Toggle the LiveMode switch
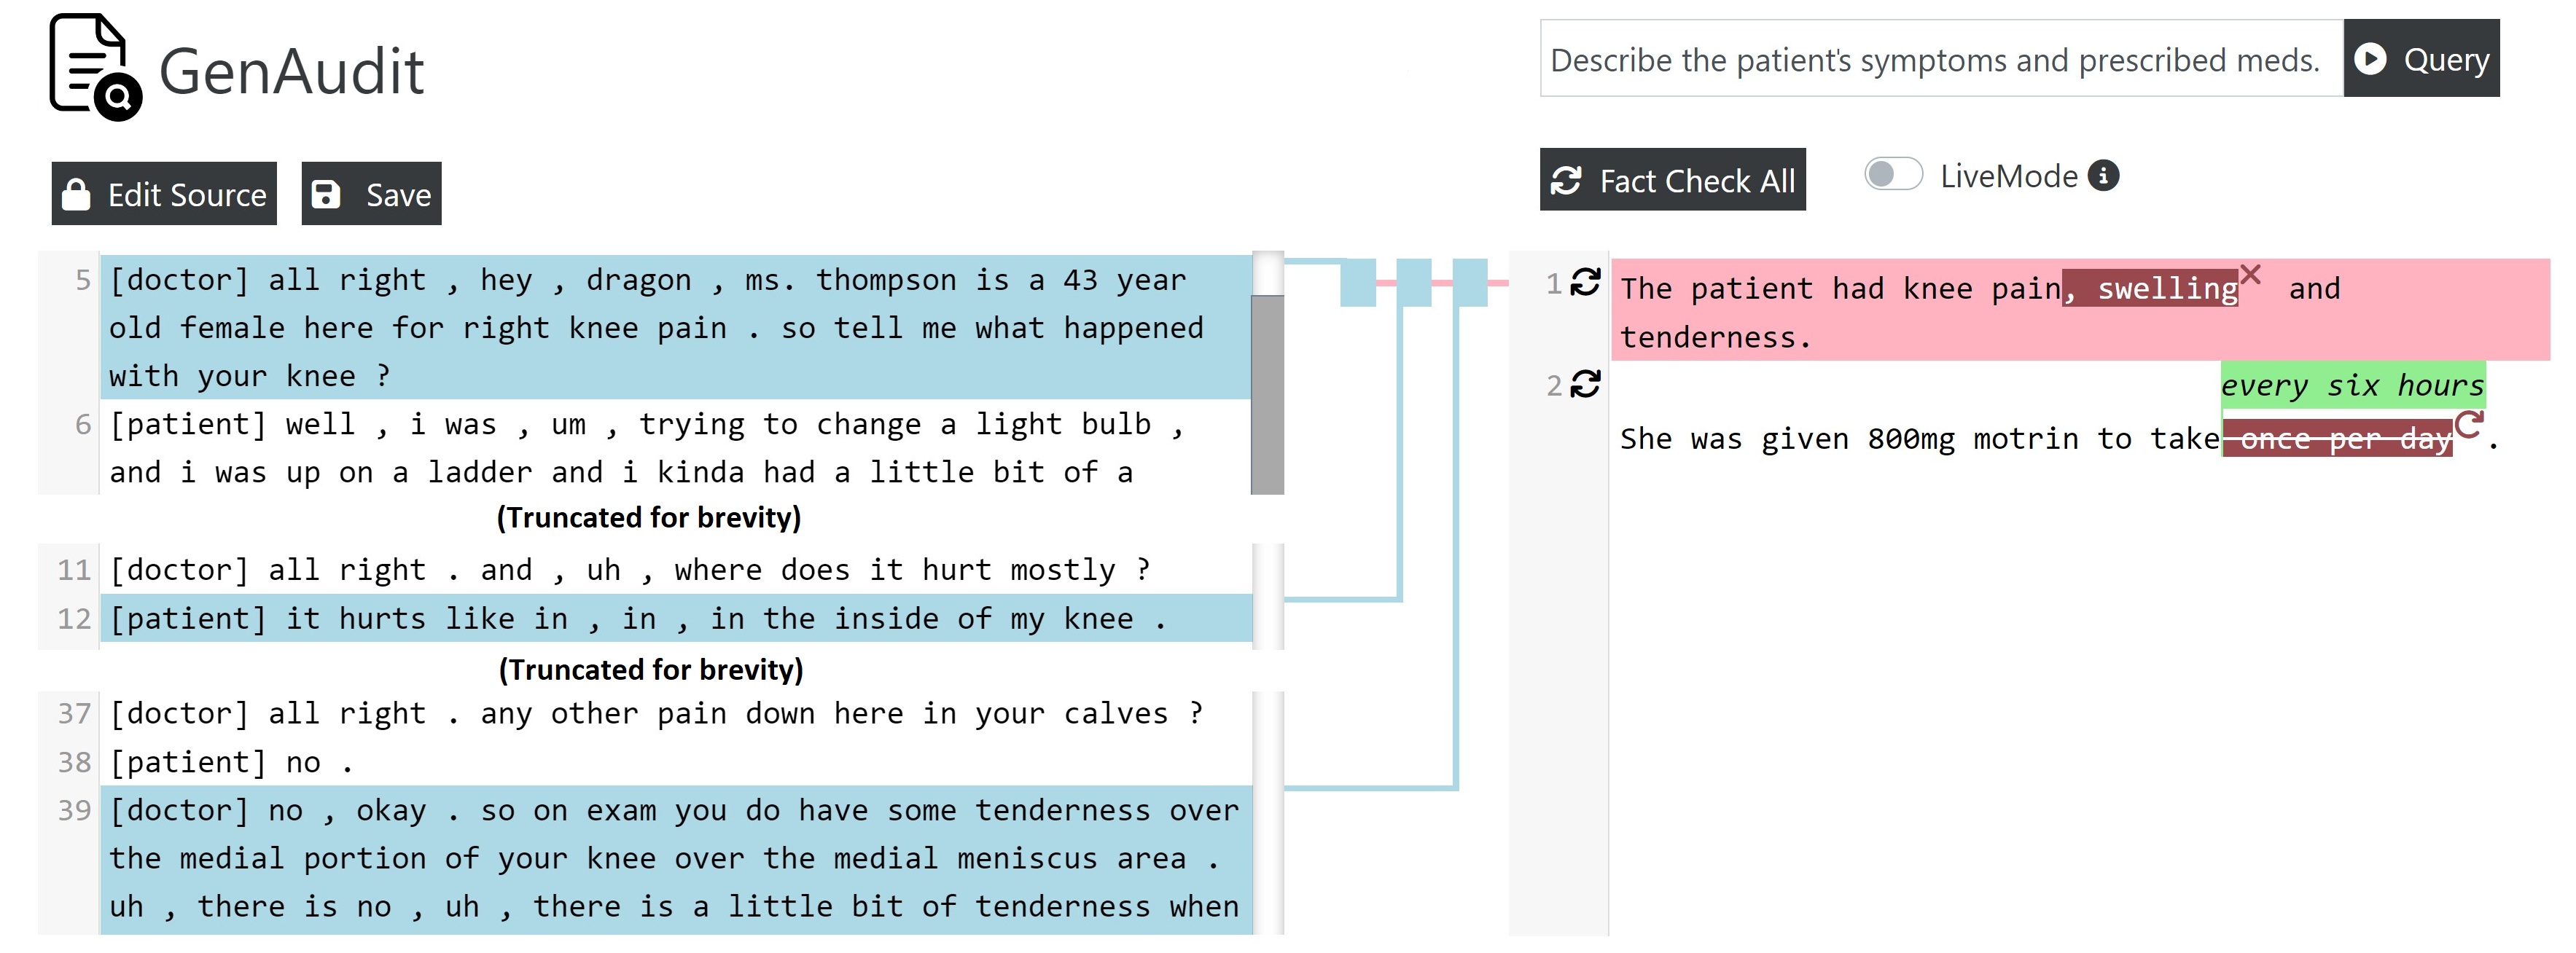Viewport: 2576px width, 953px height. coord(1892,175)
